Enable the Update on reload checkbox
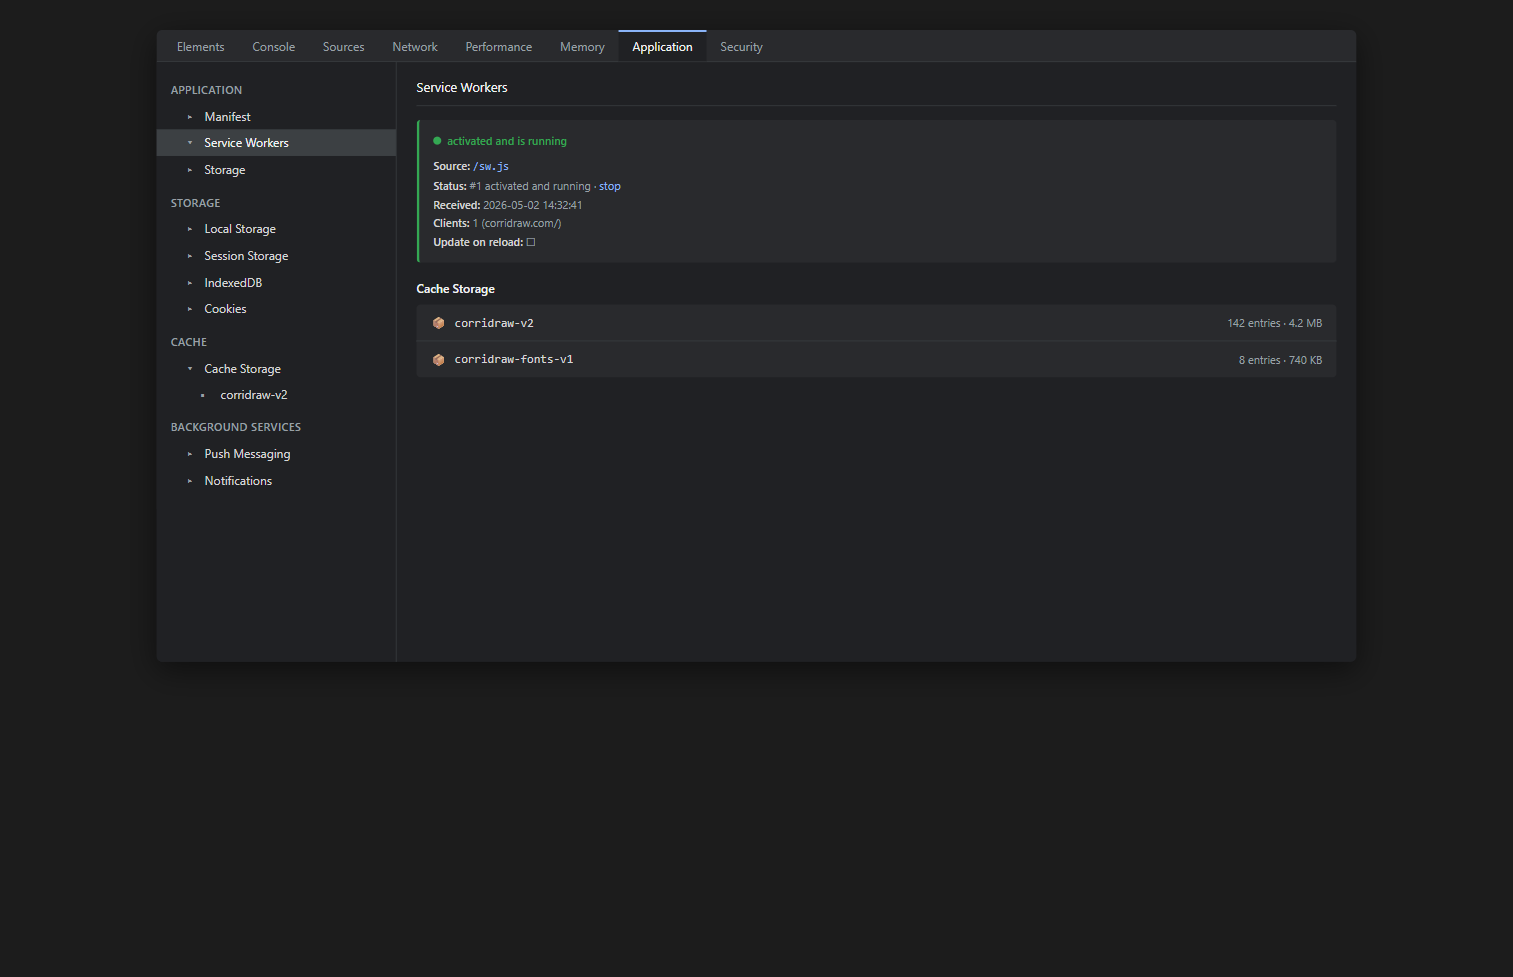Screen dimensions: 1513x977 pyautogui.click(x=531, y=242)
